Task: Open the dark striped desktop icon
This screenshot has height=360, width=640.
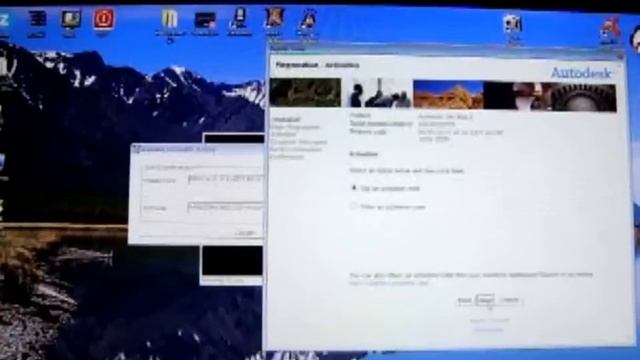Action: 37,19
